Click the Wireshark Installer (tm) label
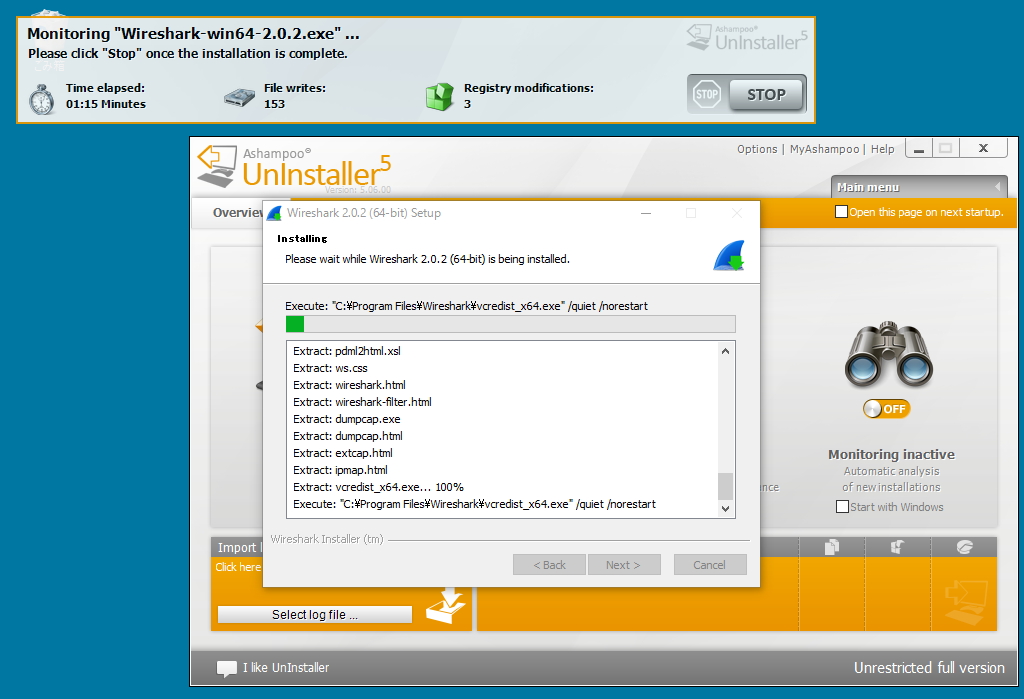 pos(327,539)
